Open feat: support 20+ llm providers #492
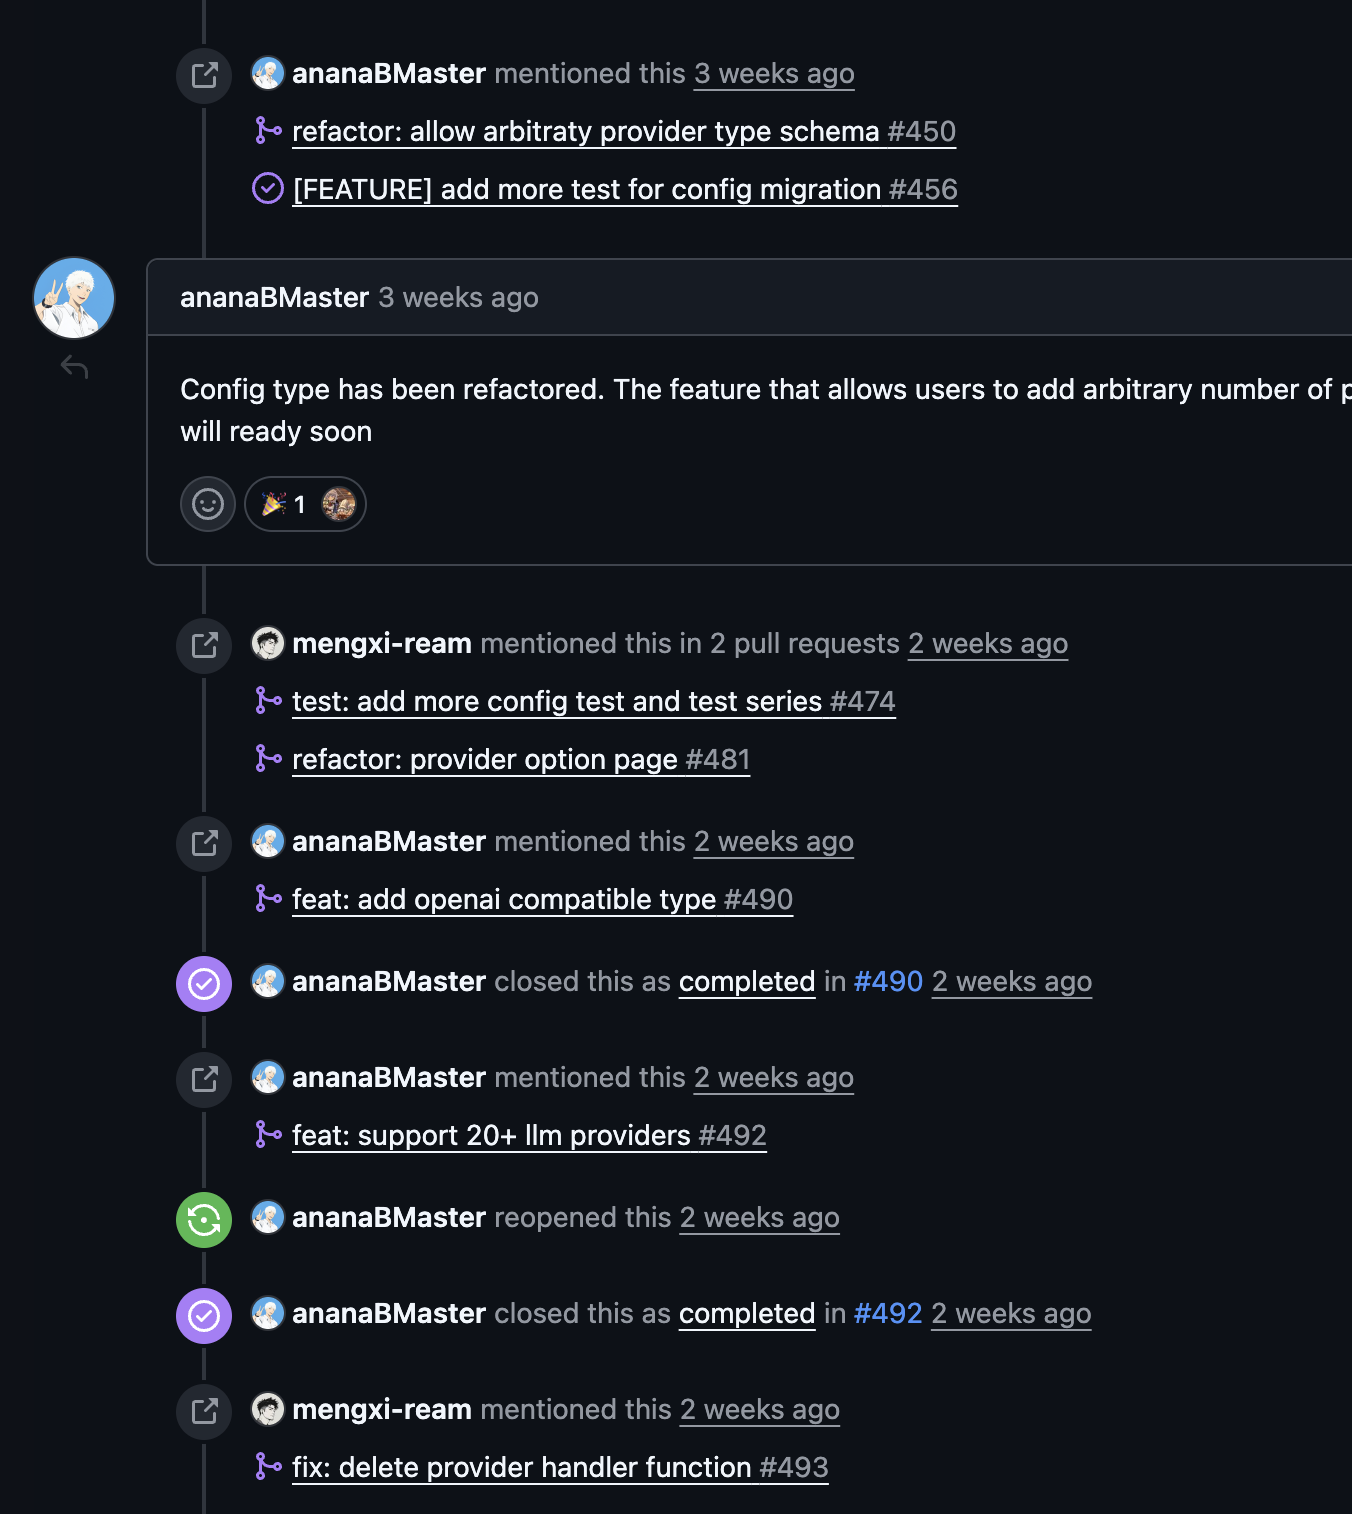The width and height of the screenshot is (1352, 1514). (529, 1136)
